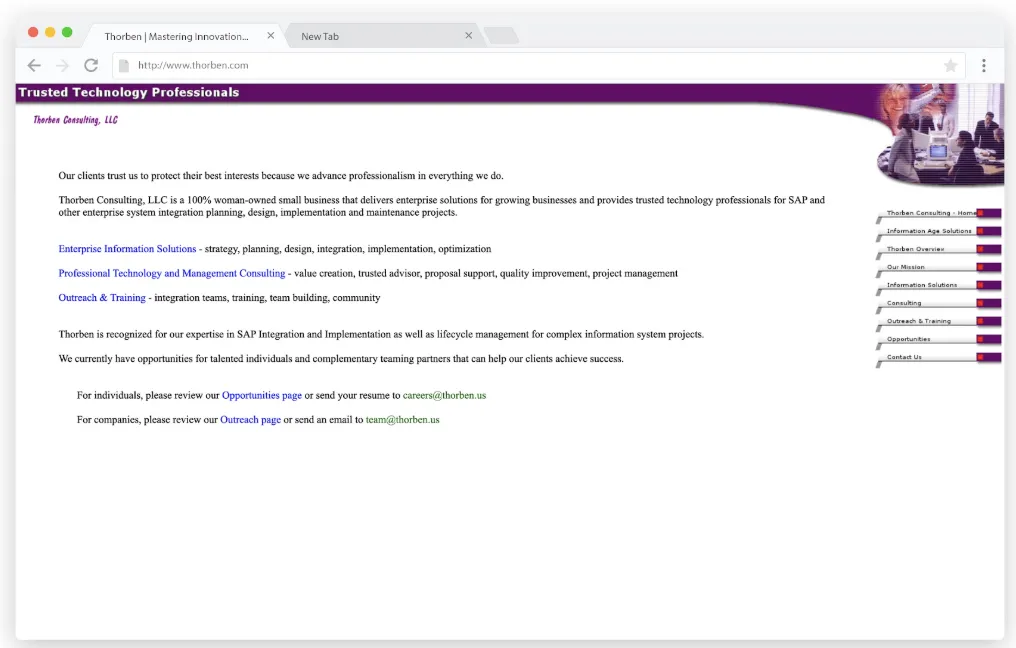Open the browser three-dot menu
This screenshot has width=1016, height=648.
984,65
